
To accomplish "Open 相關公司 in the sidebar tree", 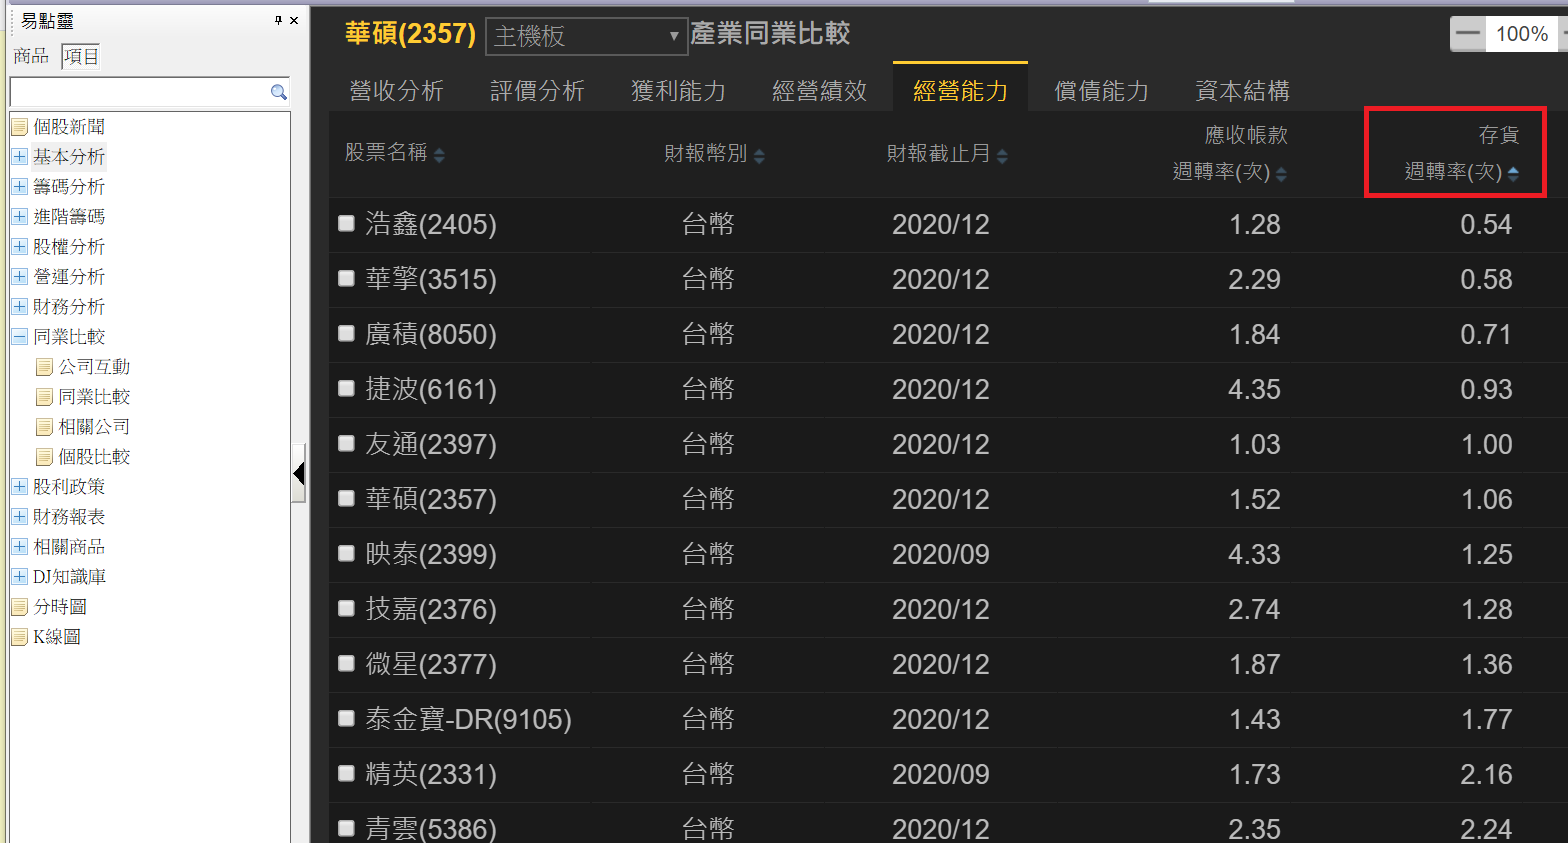I will 93,427.
